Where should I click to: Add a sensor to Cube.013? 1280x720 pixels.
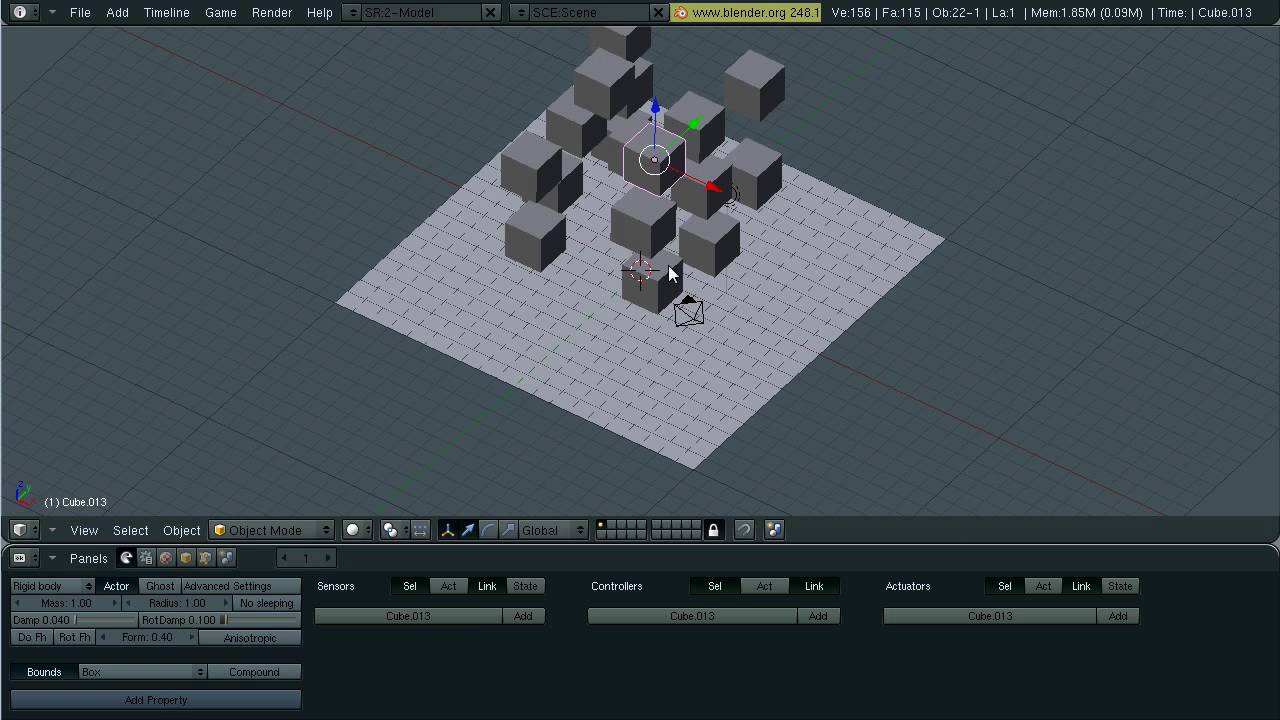pos(523,616)
